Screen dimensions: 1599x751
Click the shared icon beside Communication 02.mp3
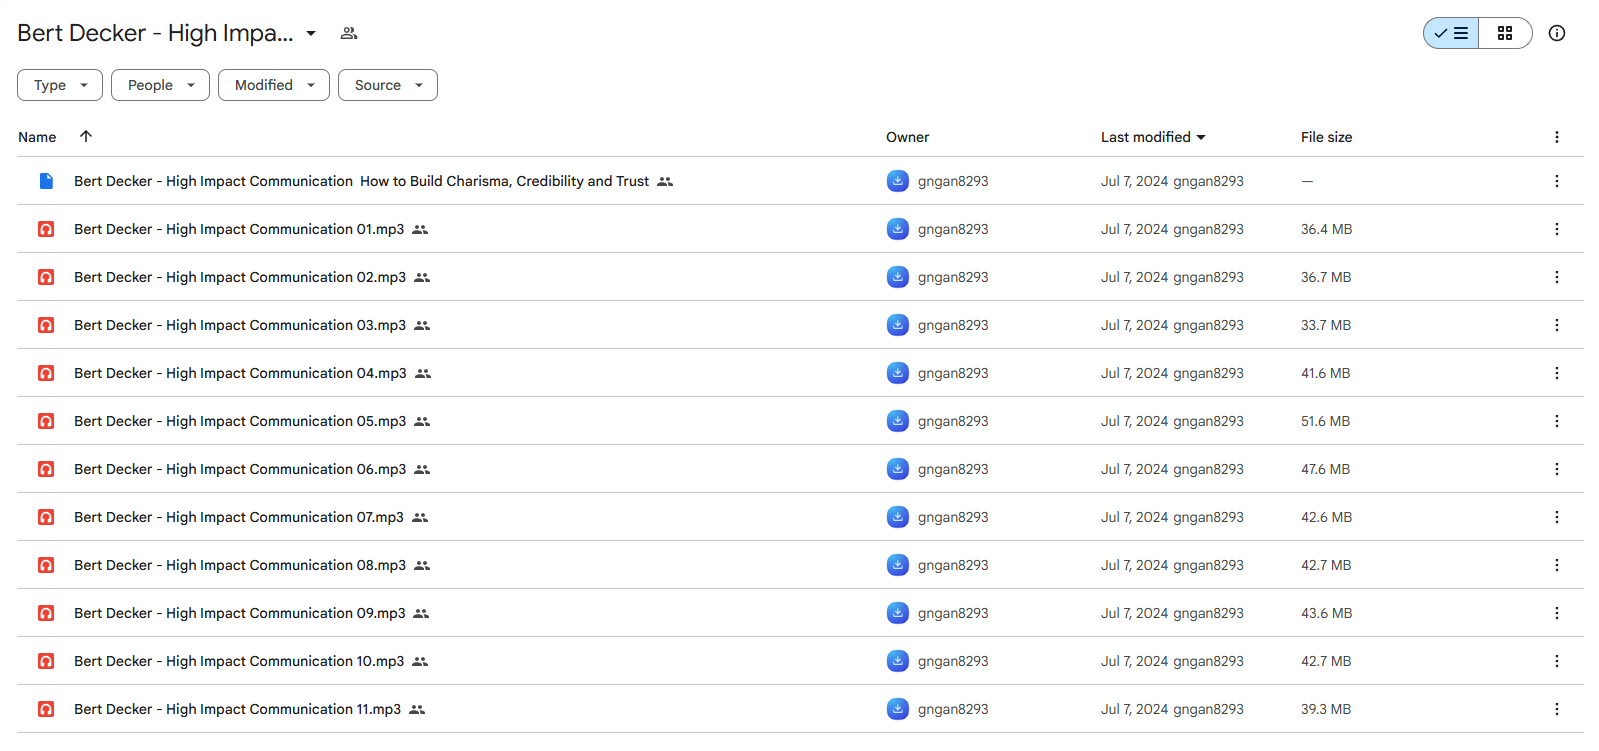[x=422, y=277]
